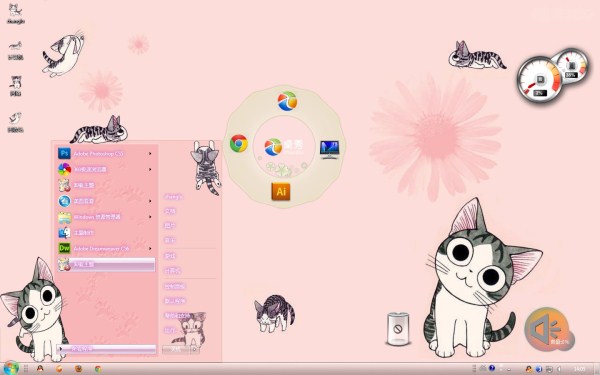The height and width of the screenshot is (375, 600).
Task: Click the top colorful logo in circular dock
Action: pos(287,101)
